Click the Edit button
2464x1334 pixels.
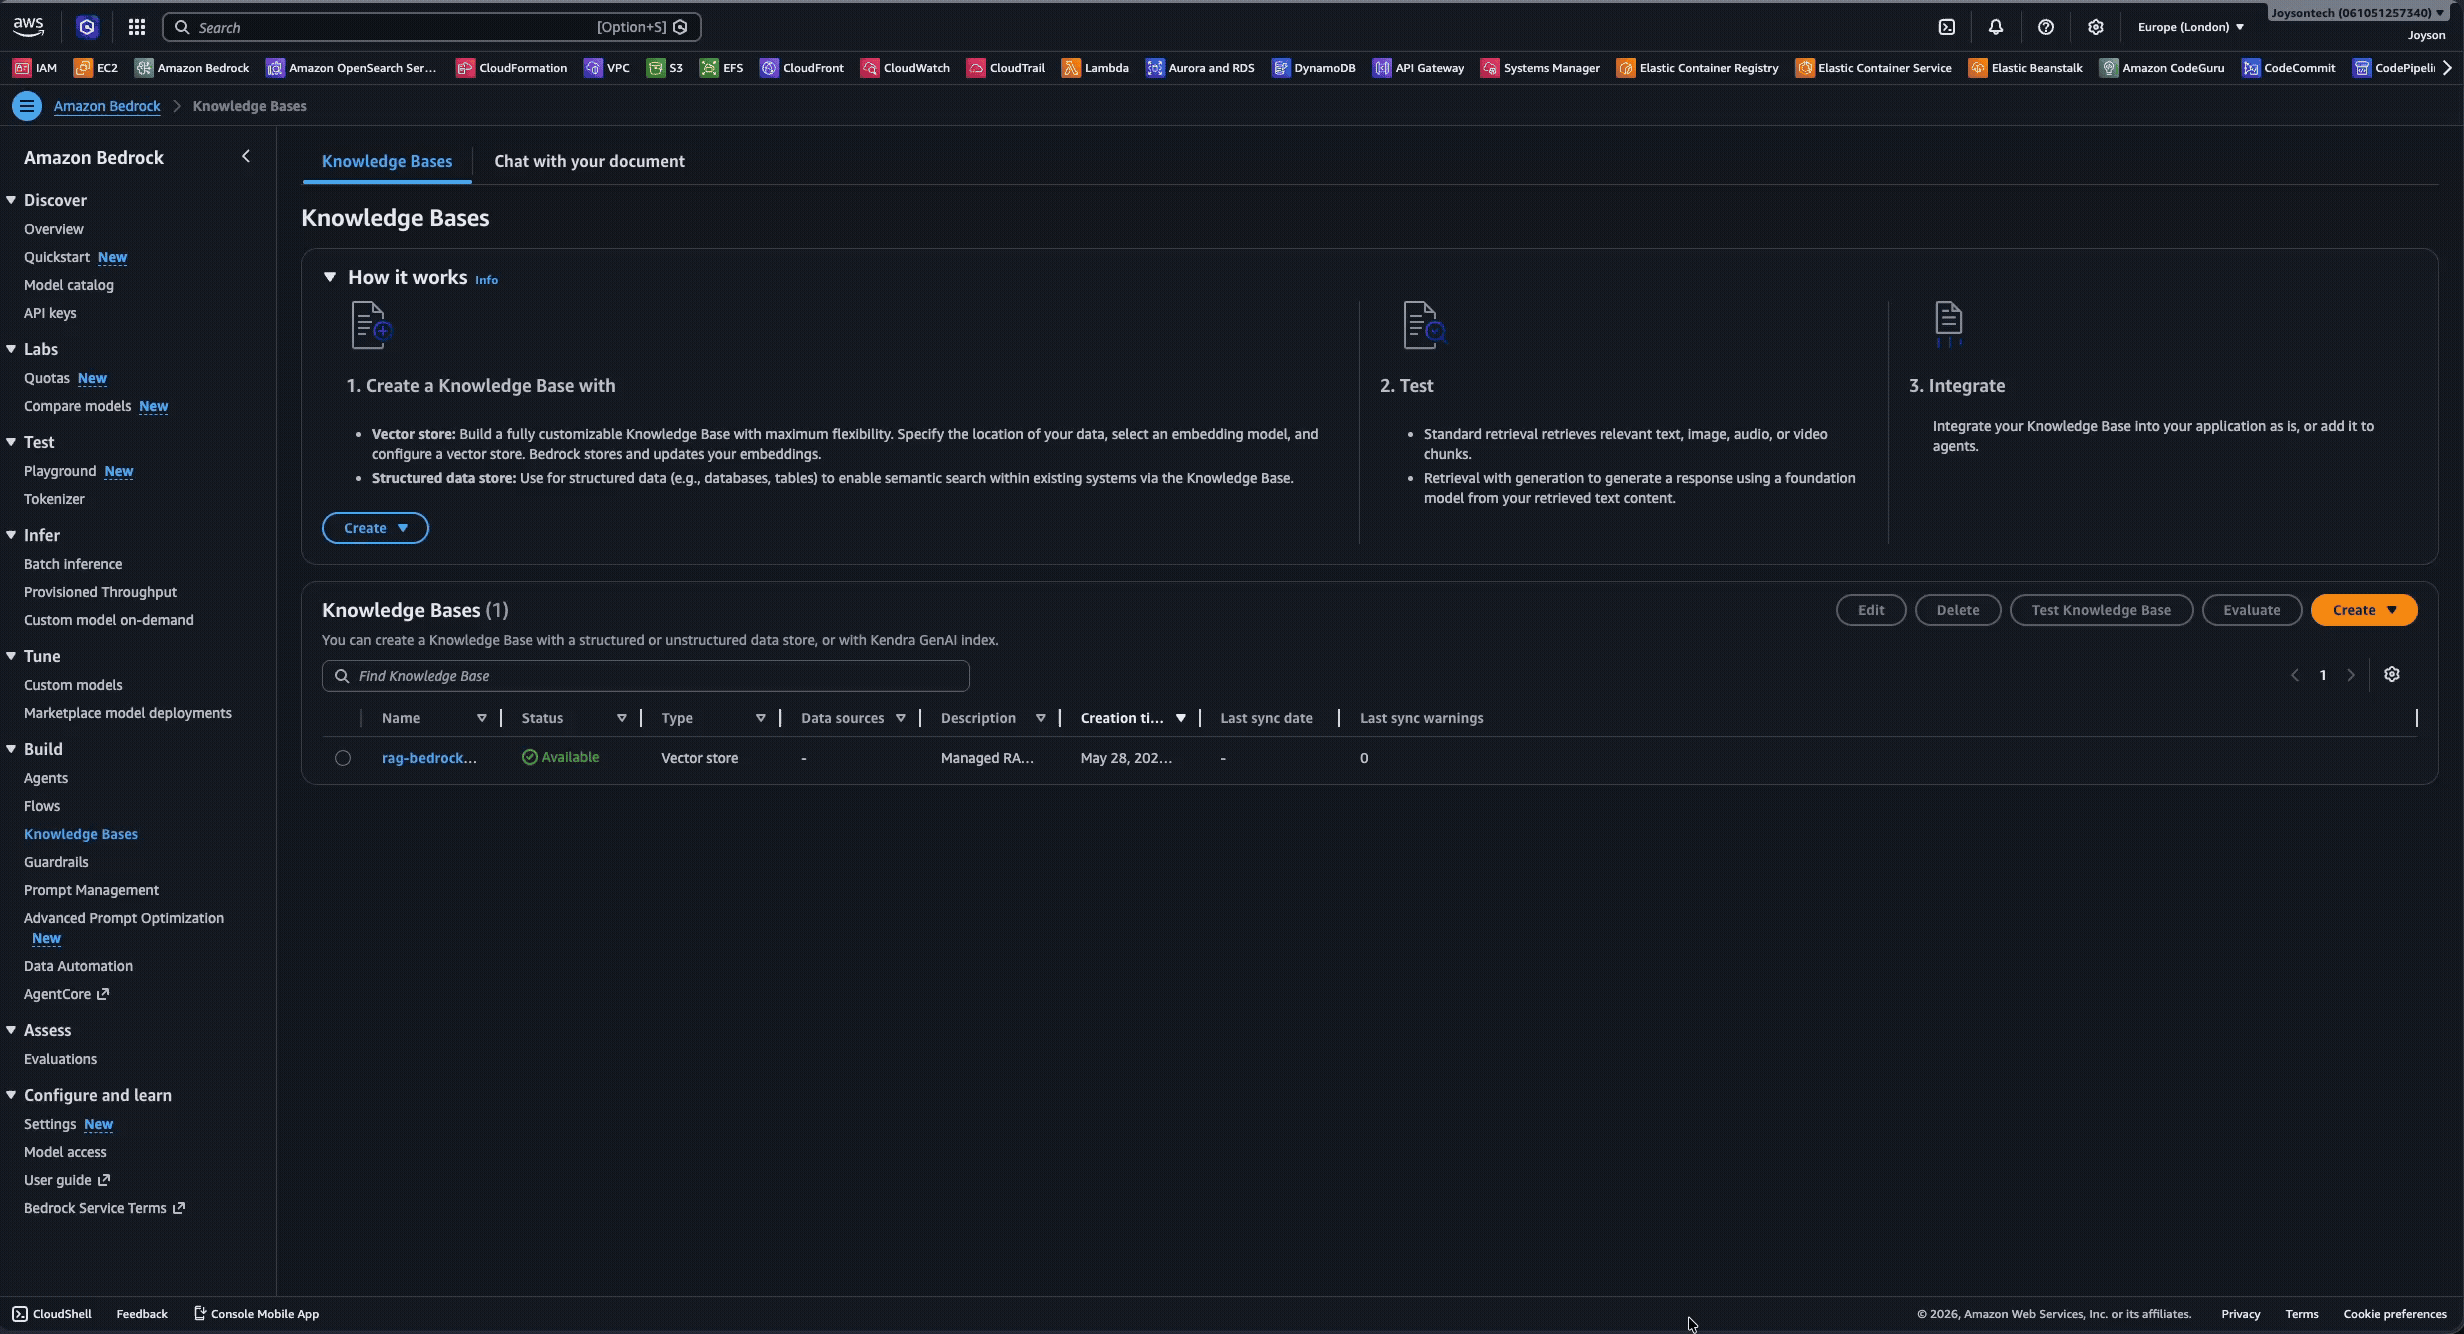pos(1870,610)
